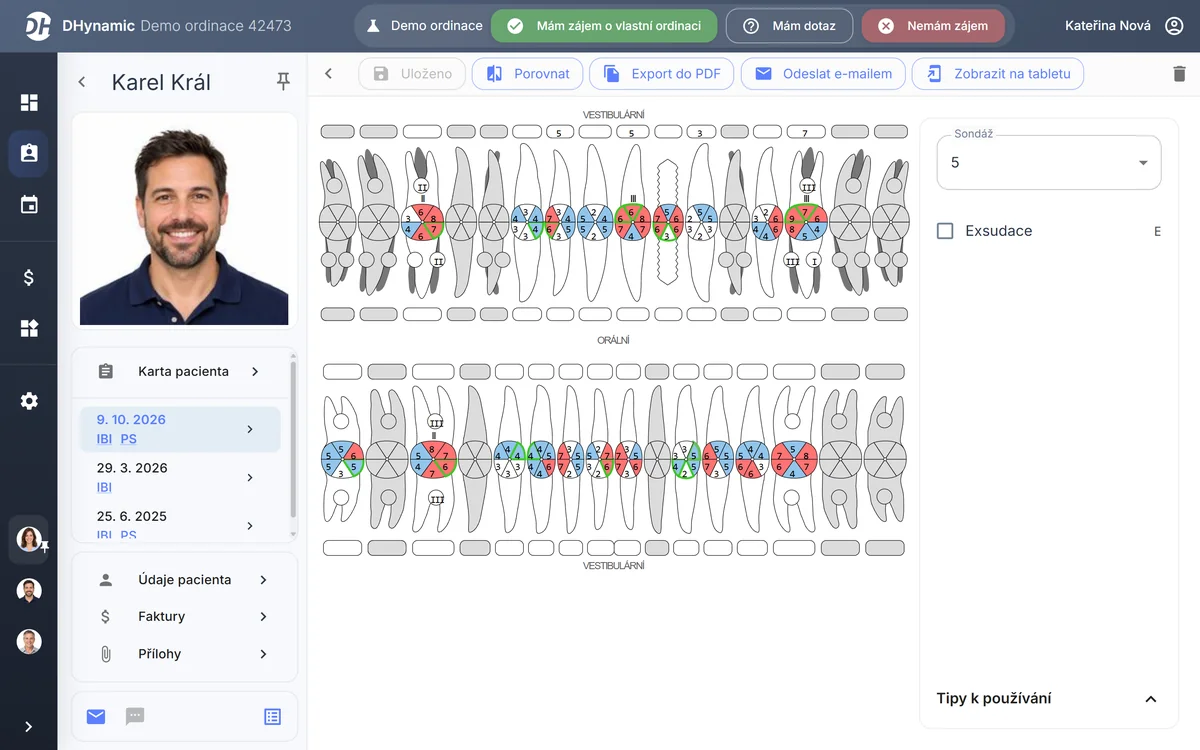Click the blue mail icon below patient menu

(x=96, y=716)
